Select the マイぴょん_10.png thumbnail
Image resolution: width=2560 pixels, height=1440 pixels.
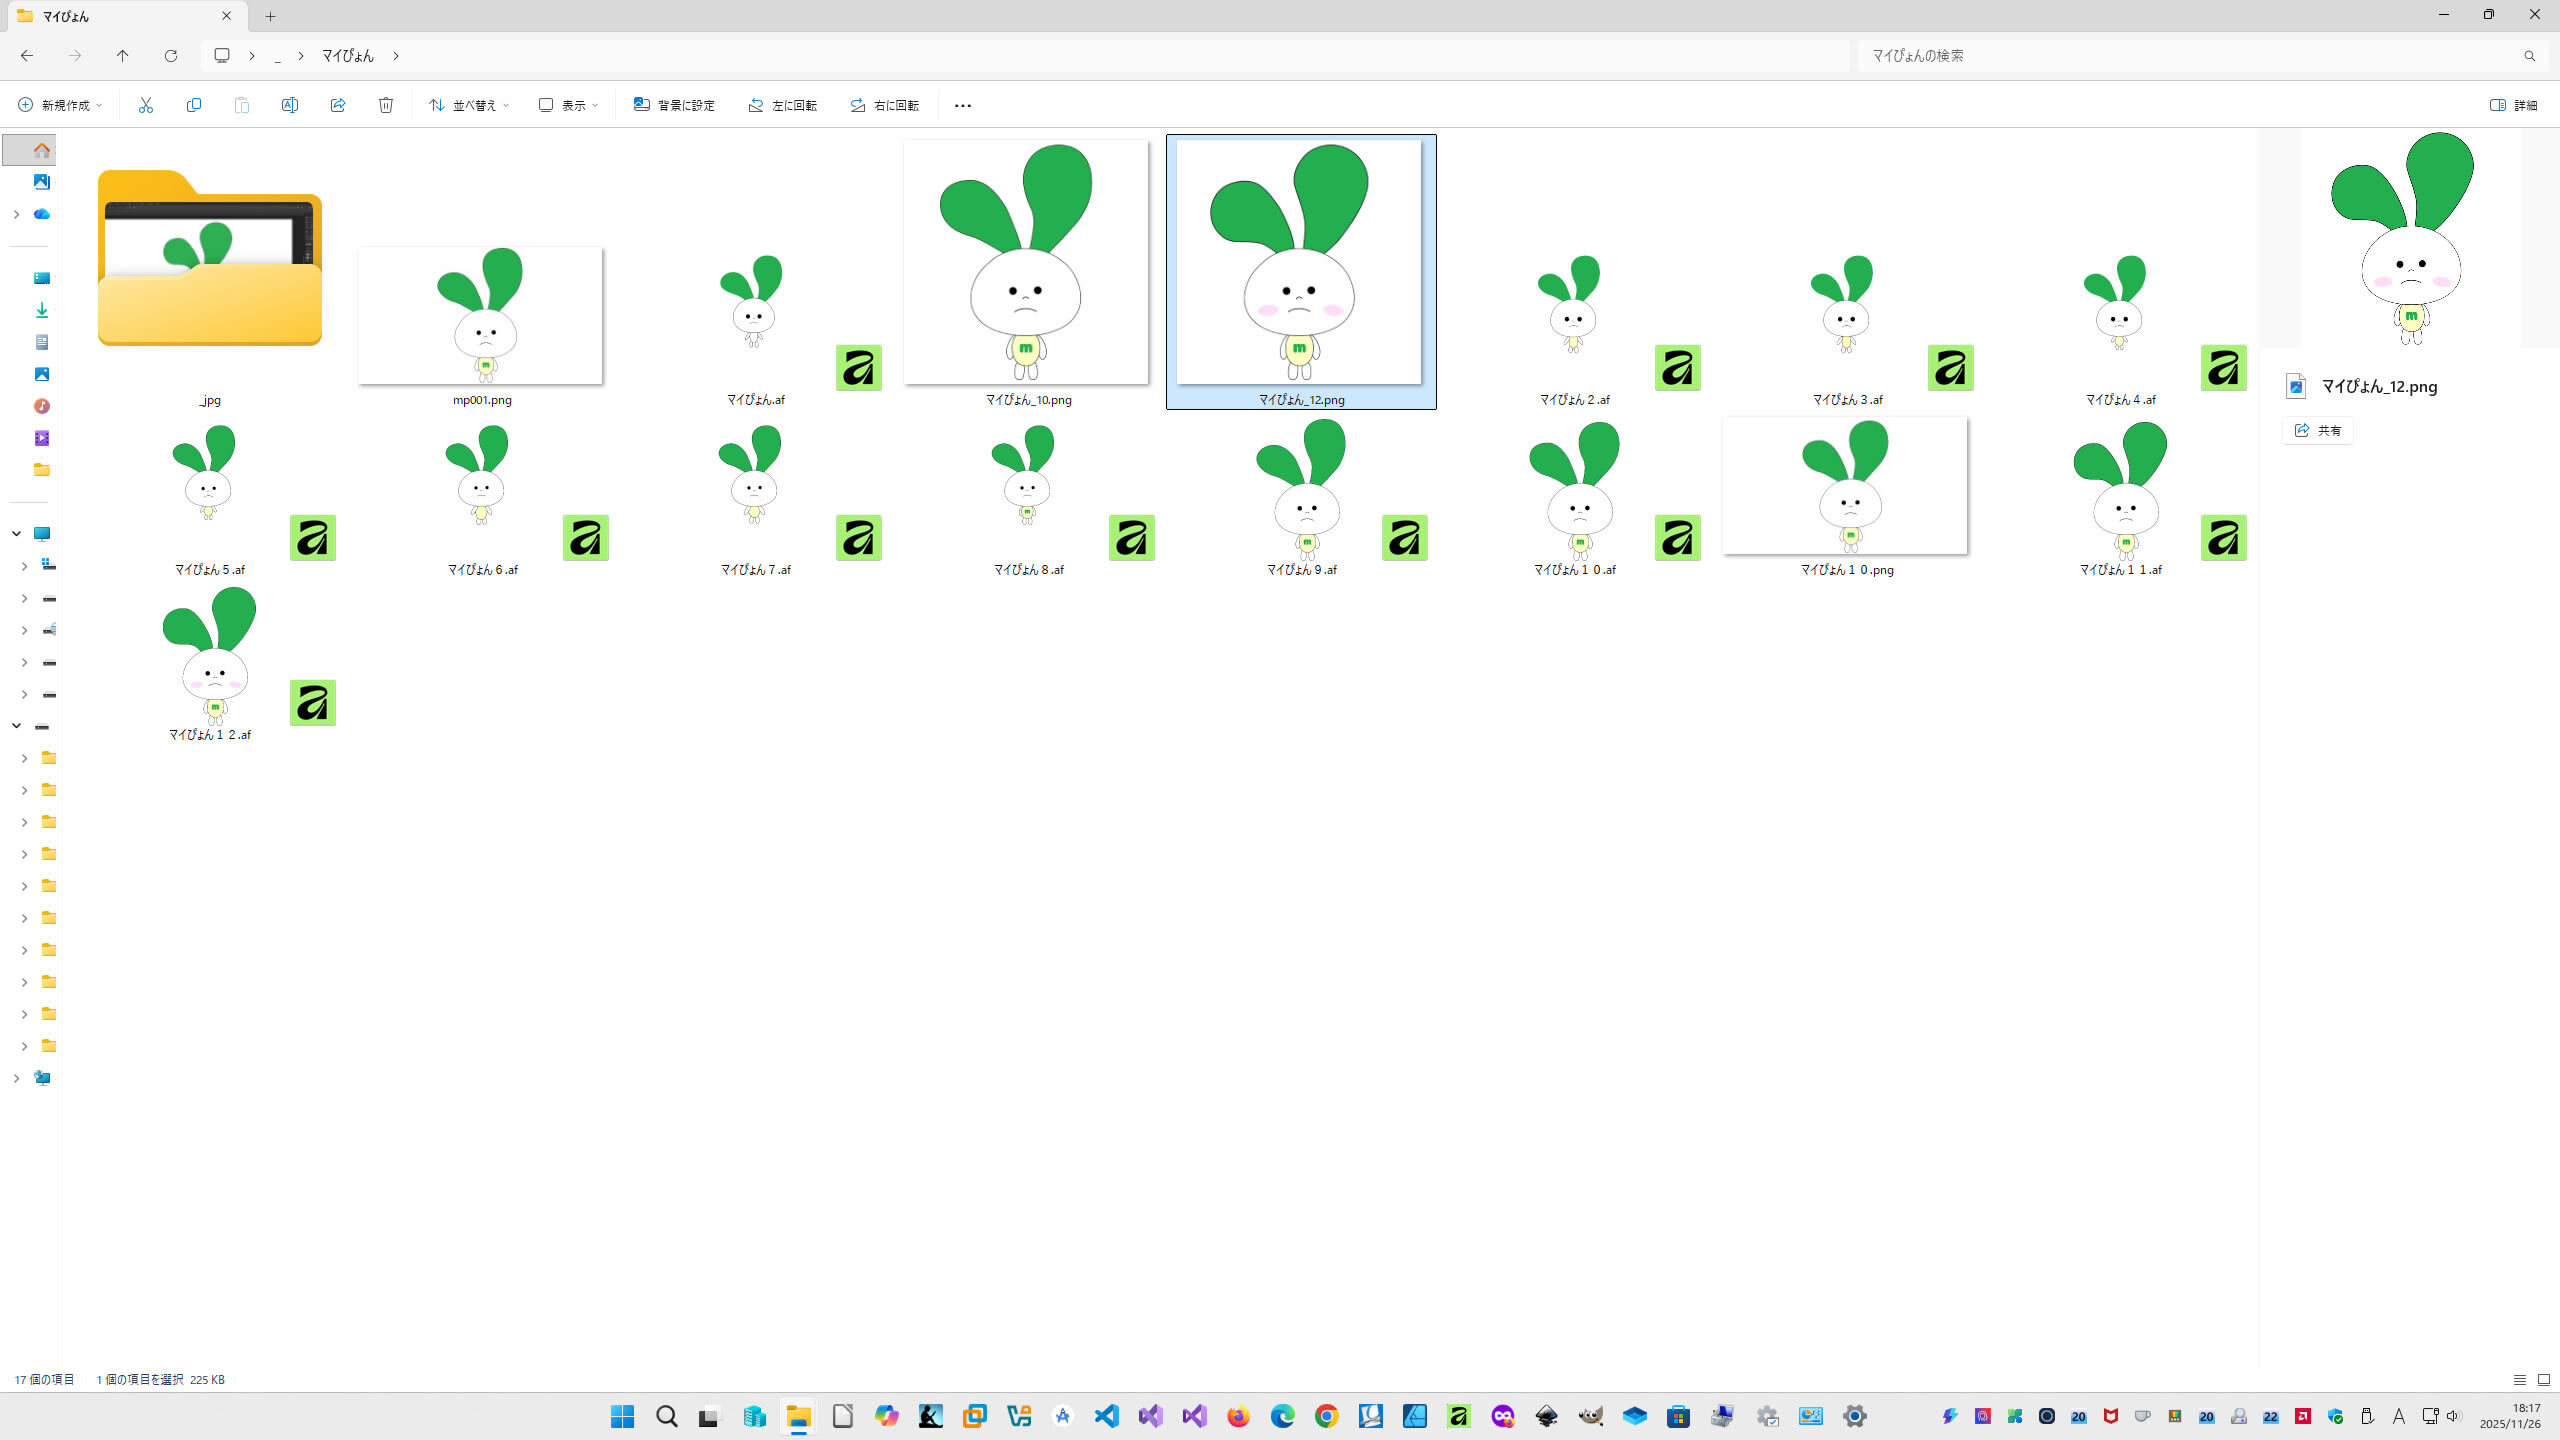[1026, 262]
